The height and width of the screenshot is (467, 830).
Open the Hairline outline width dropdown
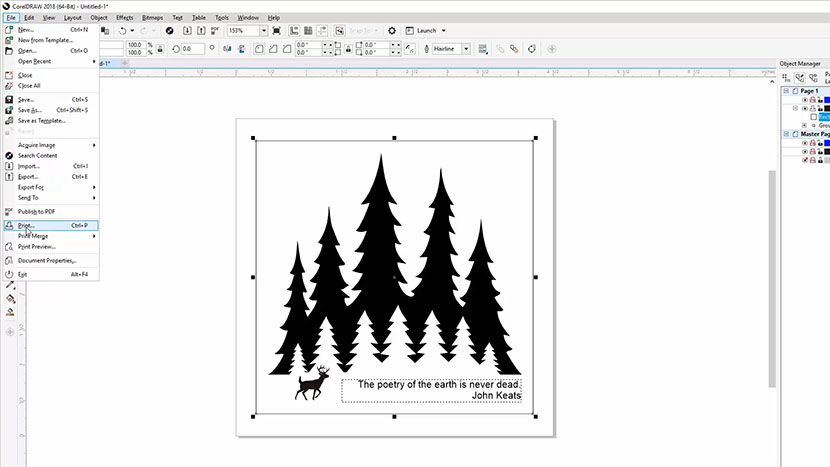pyautogui.click(x=467, y=48)
